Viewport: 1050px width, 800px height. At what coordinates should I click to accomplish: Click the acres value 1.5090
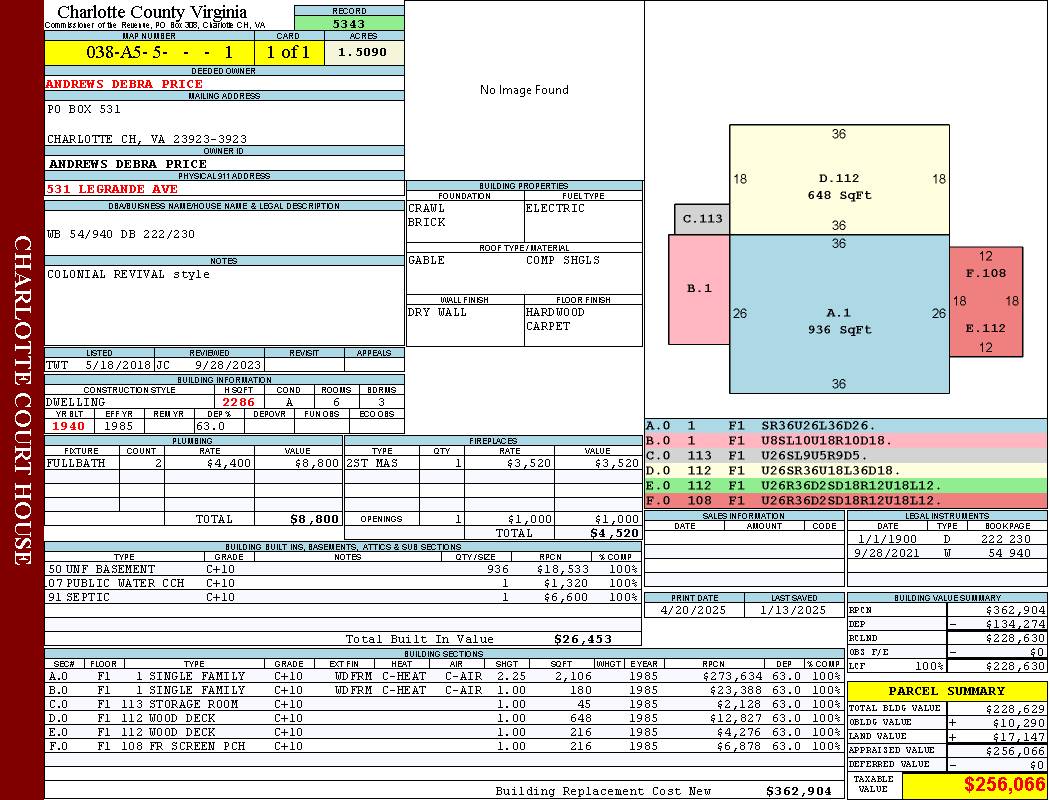tap(364, 52)
